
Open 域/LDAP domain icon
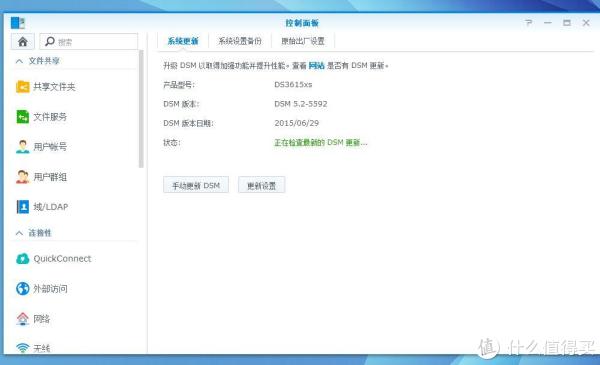[x=23, y=207]
